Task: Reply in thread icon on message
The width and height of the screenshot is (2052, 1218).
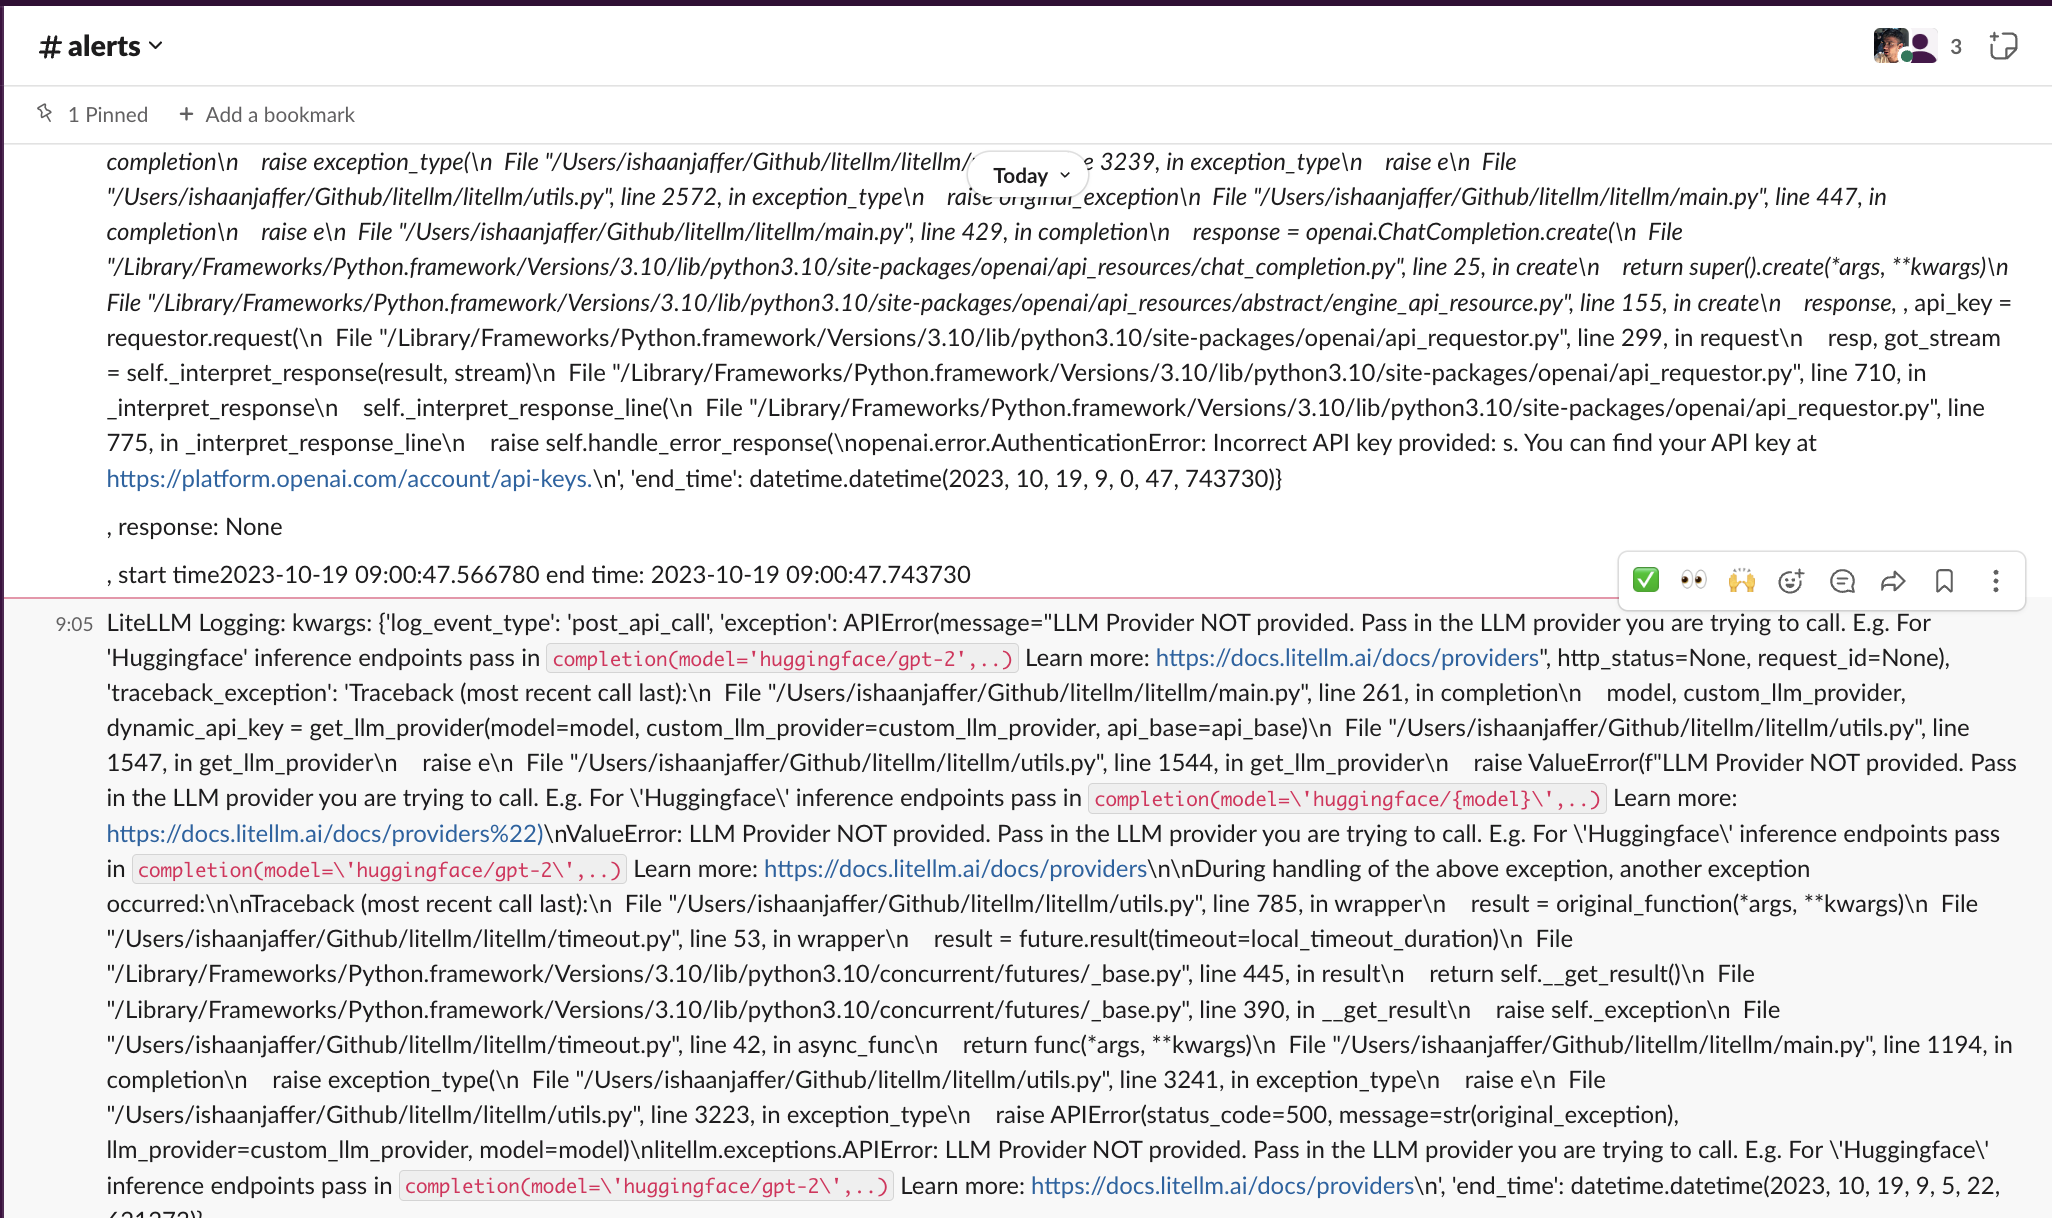Action: (x=1842, y=581)
